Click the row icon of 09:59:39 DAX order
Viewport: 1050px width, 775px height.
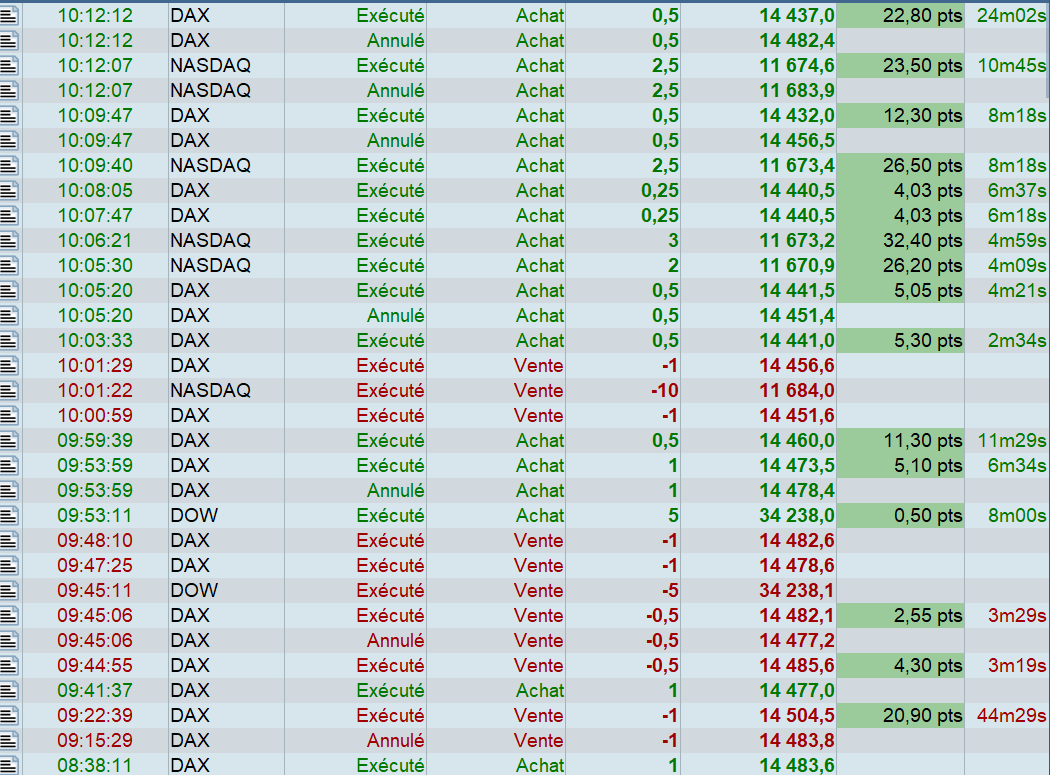point(9,441)
